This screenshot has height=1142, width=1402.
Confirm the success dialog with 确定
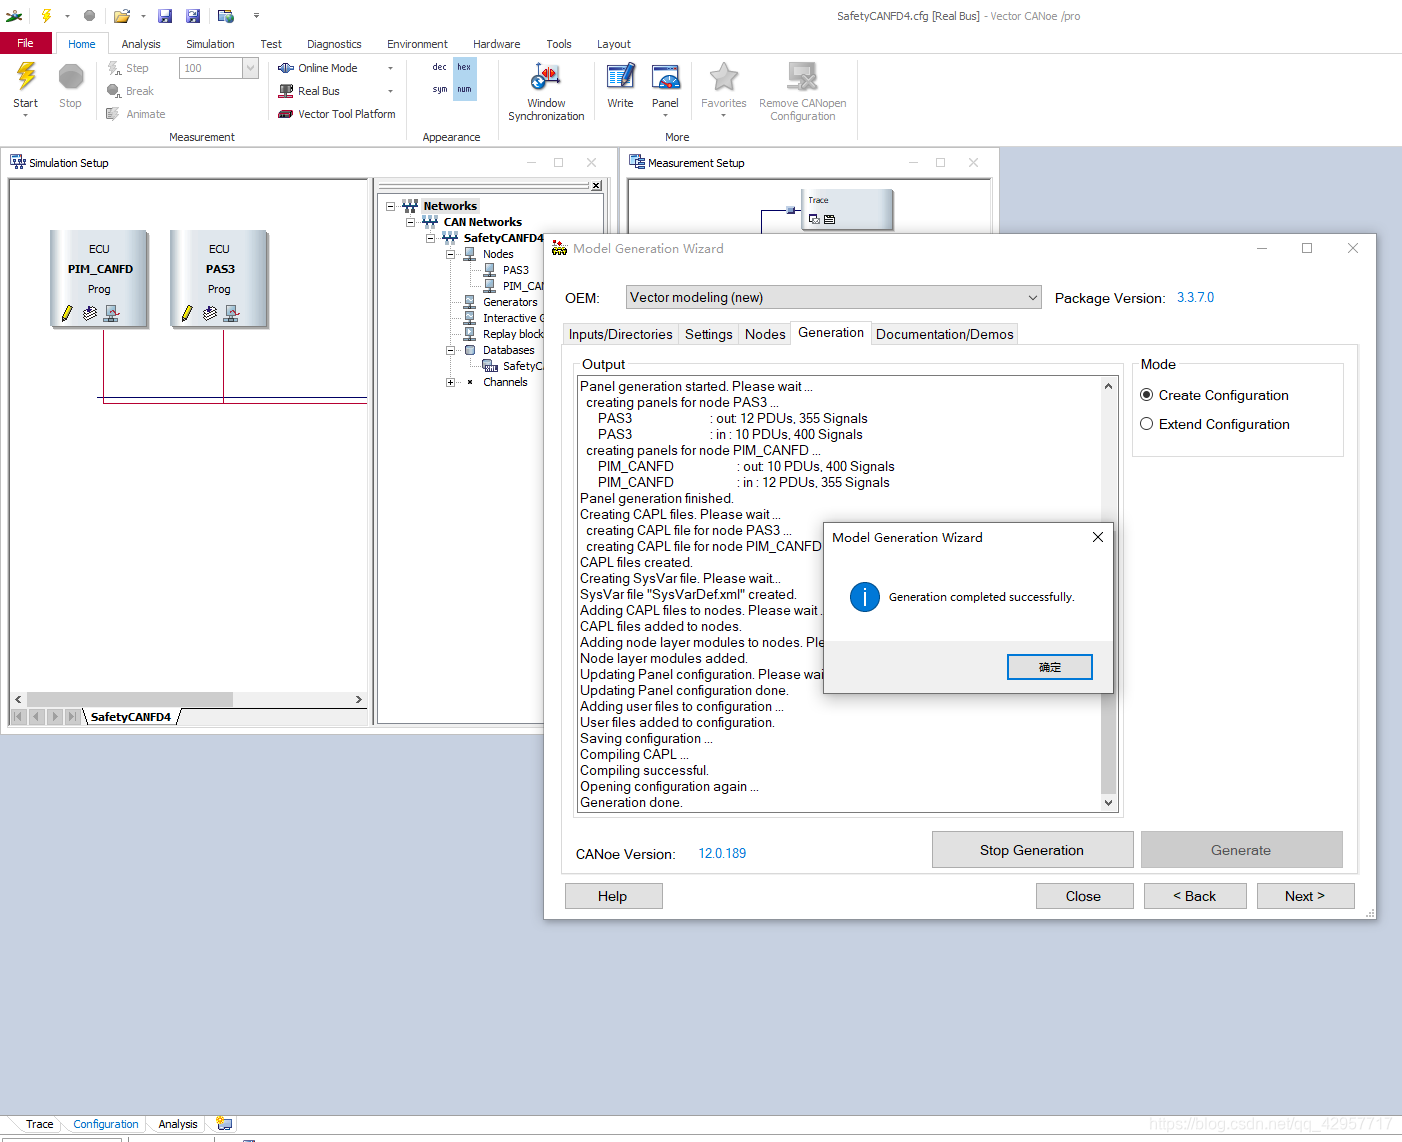point(1050,667)
